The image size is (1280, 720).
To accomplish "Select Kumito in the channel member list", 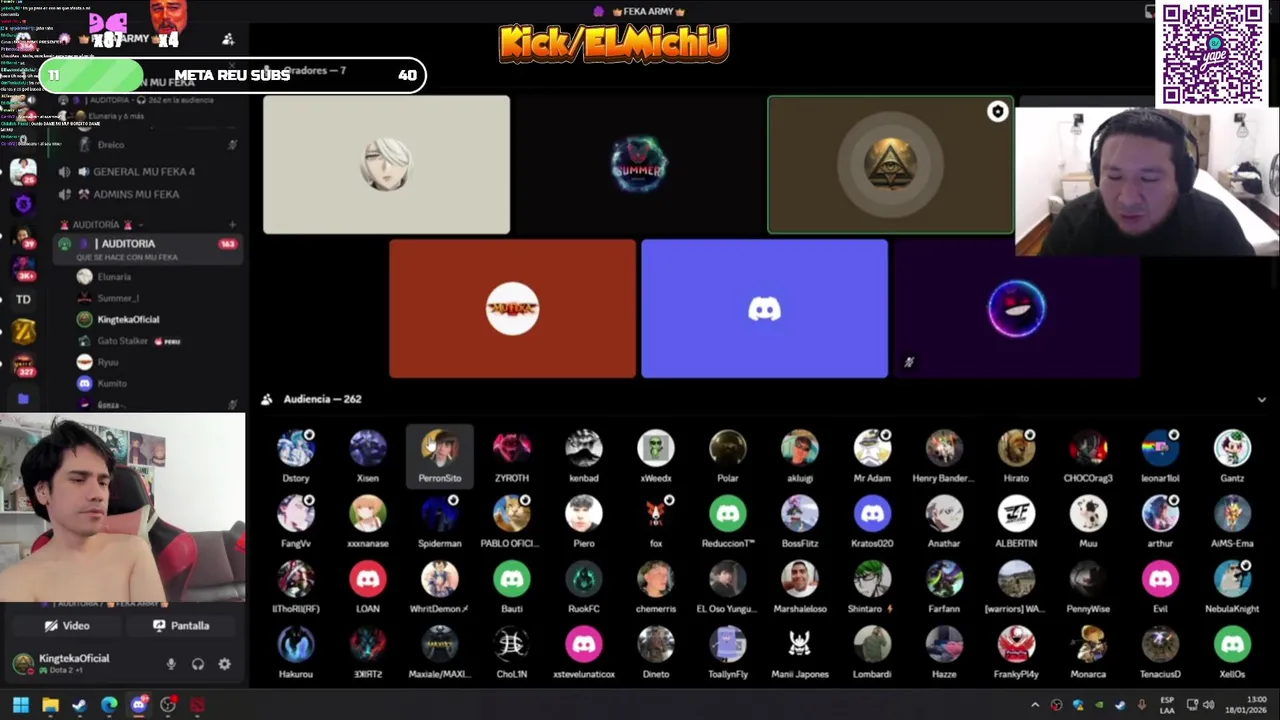I will 112,384.
